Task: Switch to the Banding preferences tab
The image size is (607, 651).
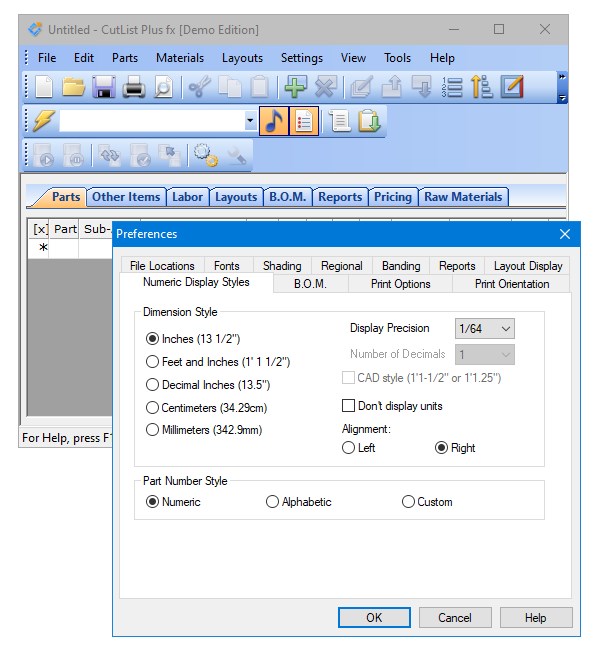Action: pos(401,266)
